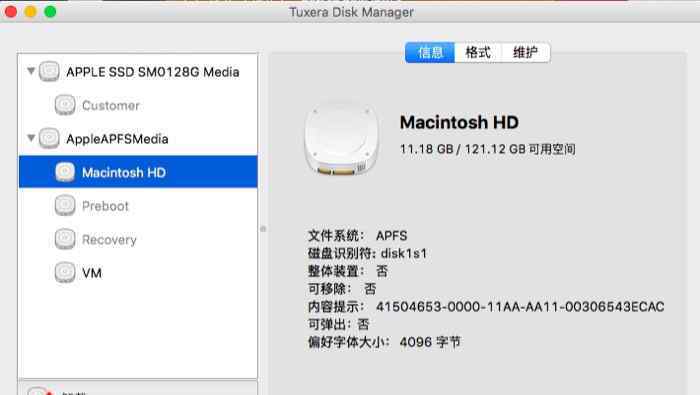Click the Customer volume icon
The image size is (700, 395).
point(65,105)
